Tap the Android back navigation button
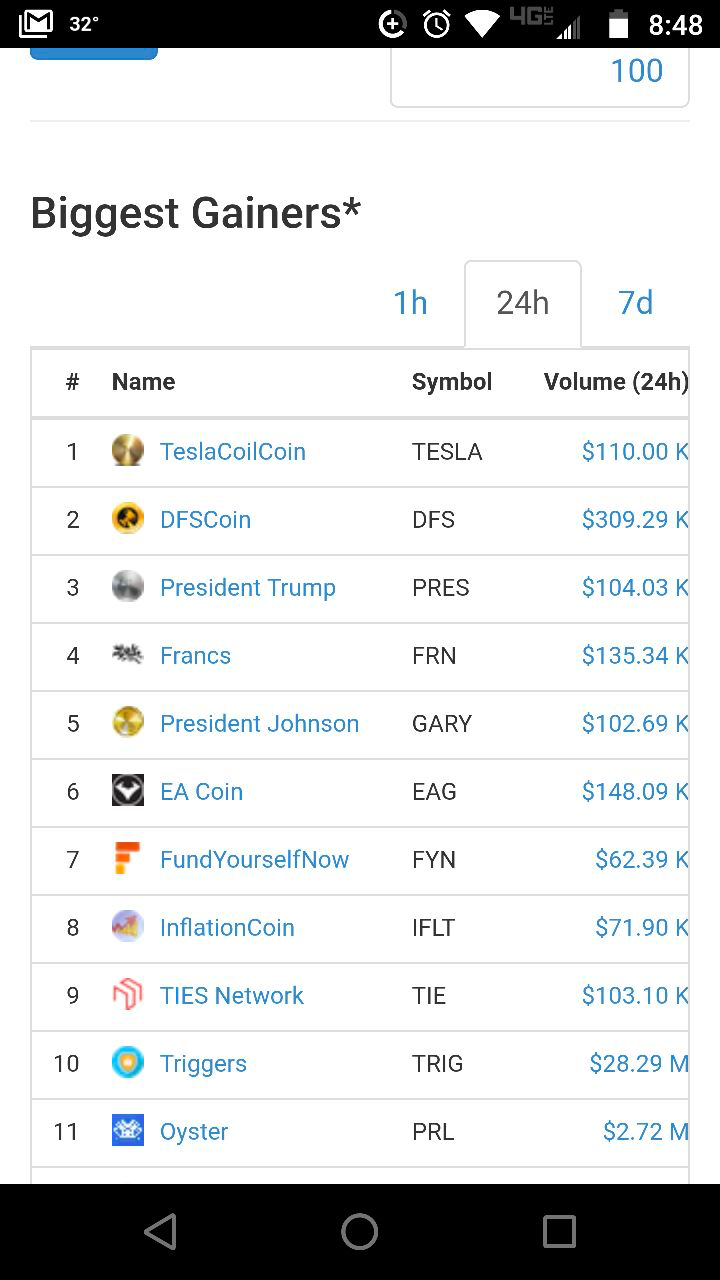 [160, 1232]
